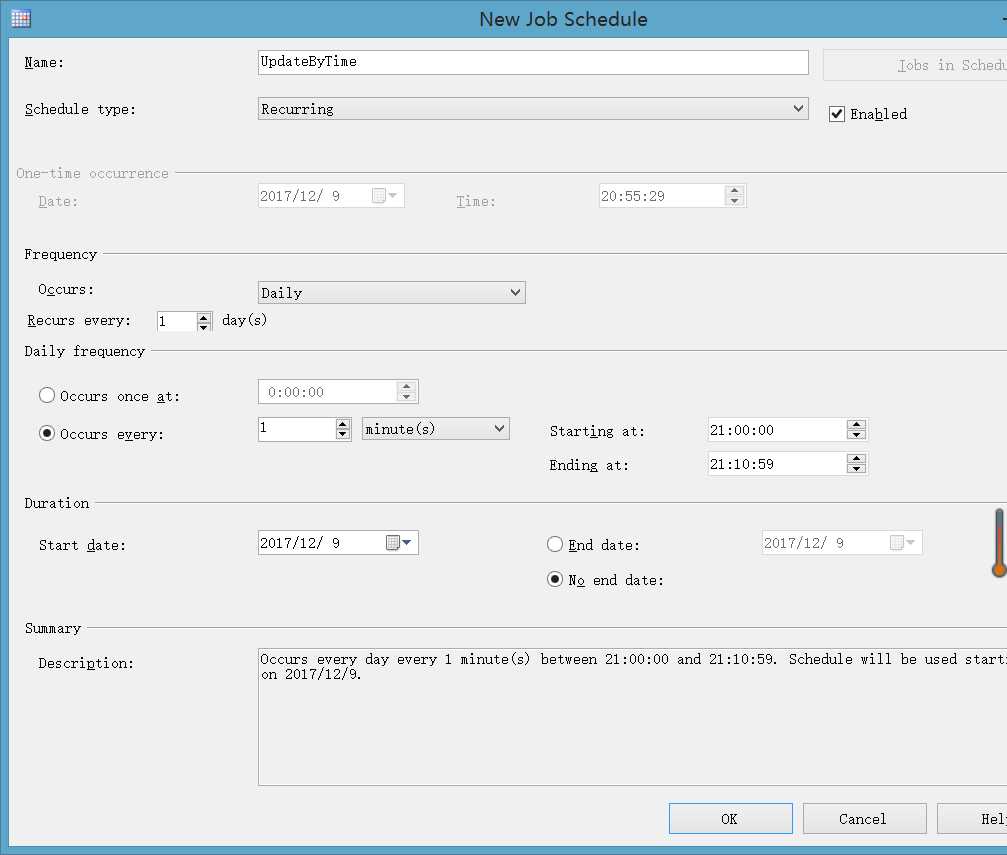The width and height of the screenshot is (1007, 855).
Task: Increase the Starting at time
Action: [856, 425]
